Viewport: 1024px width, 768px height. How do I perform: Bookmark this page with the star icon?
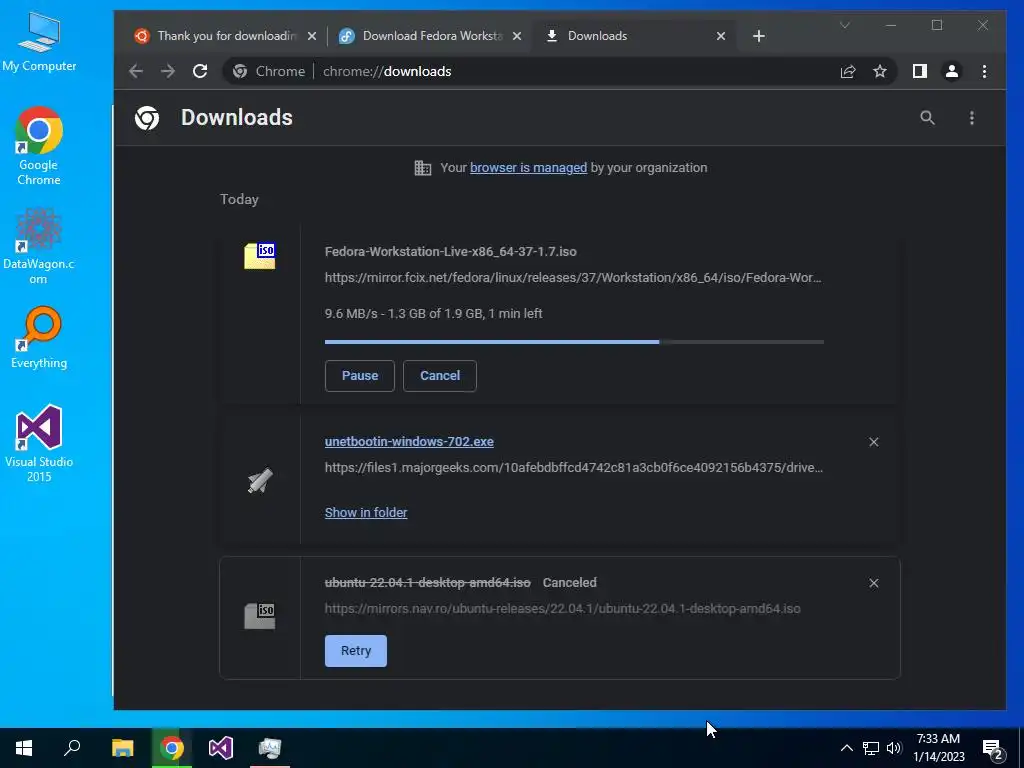(880, 71)
